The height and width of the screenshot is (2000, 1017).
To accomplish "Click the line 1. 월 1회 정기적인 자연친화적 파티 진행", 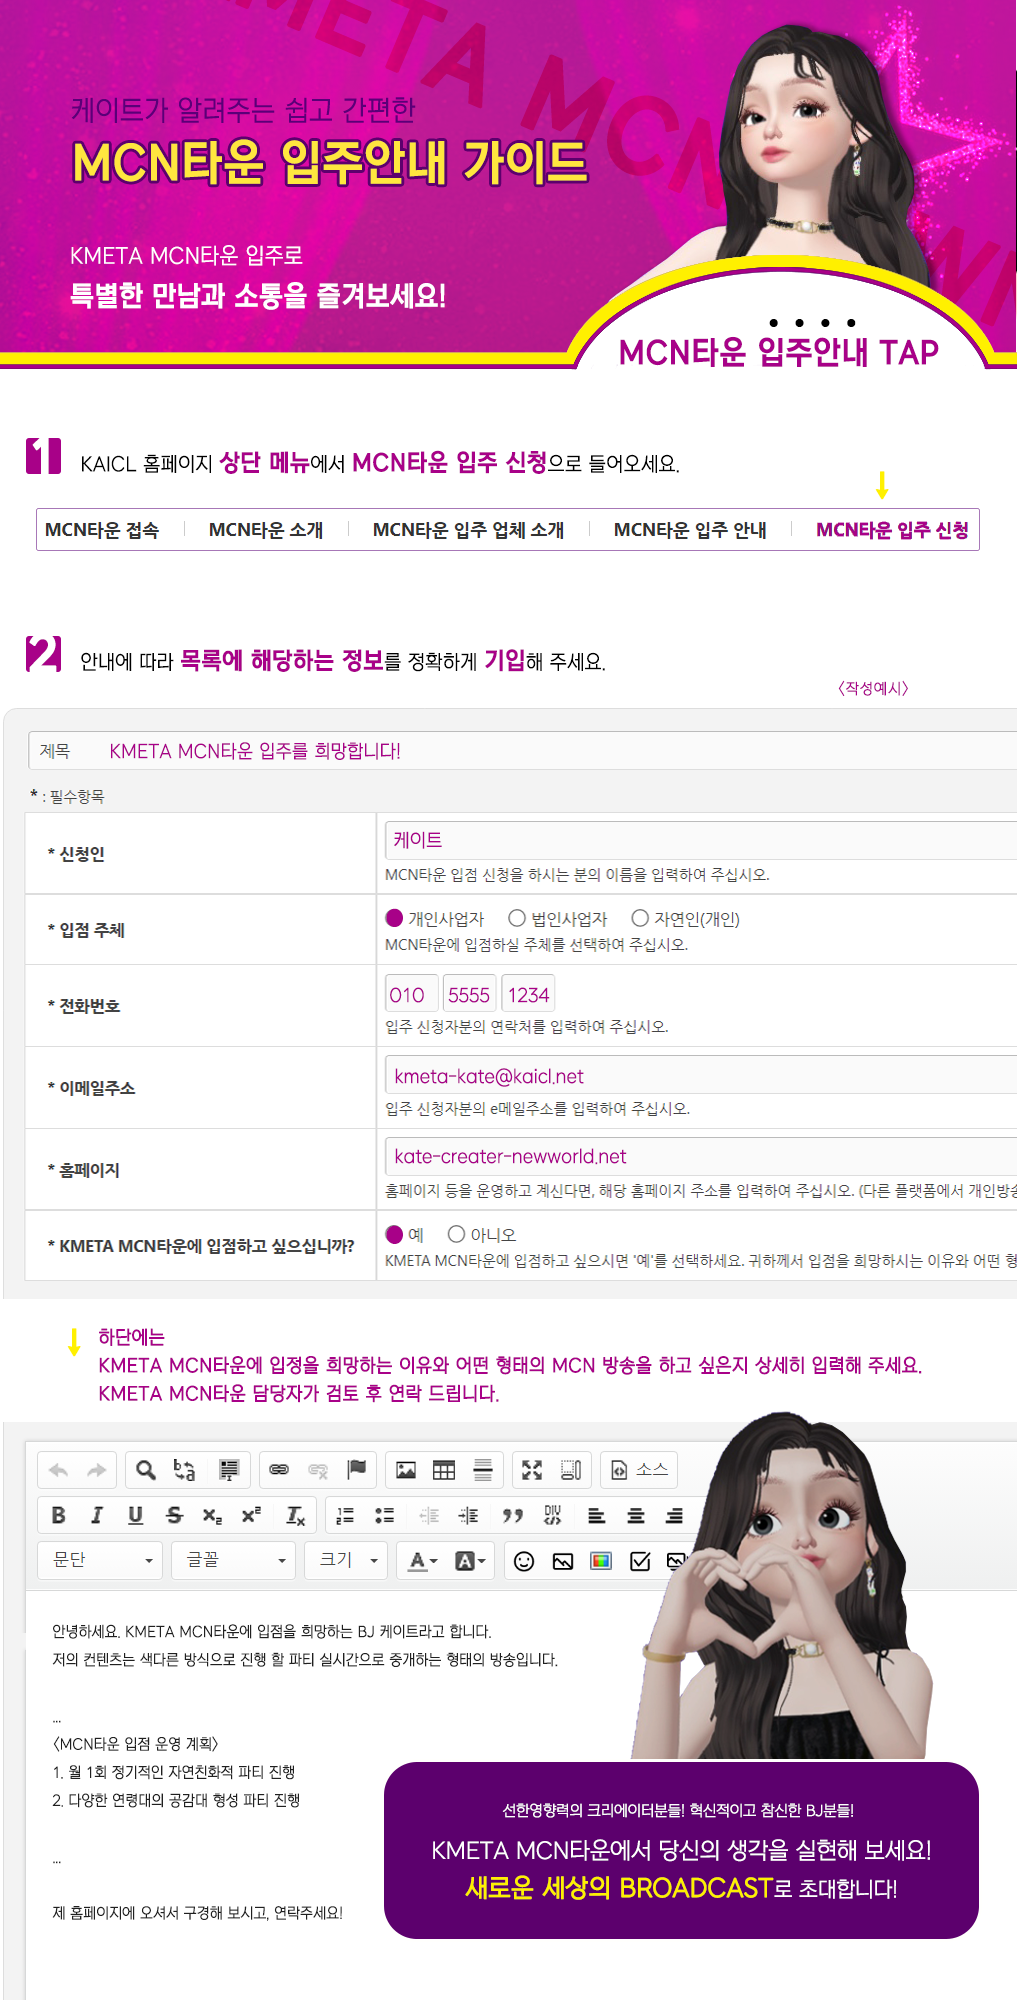I will point(174,1772).
